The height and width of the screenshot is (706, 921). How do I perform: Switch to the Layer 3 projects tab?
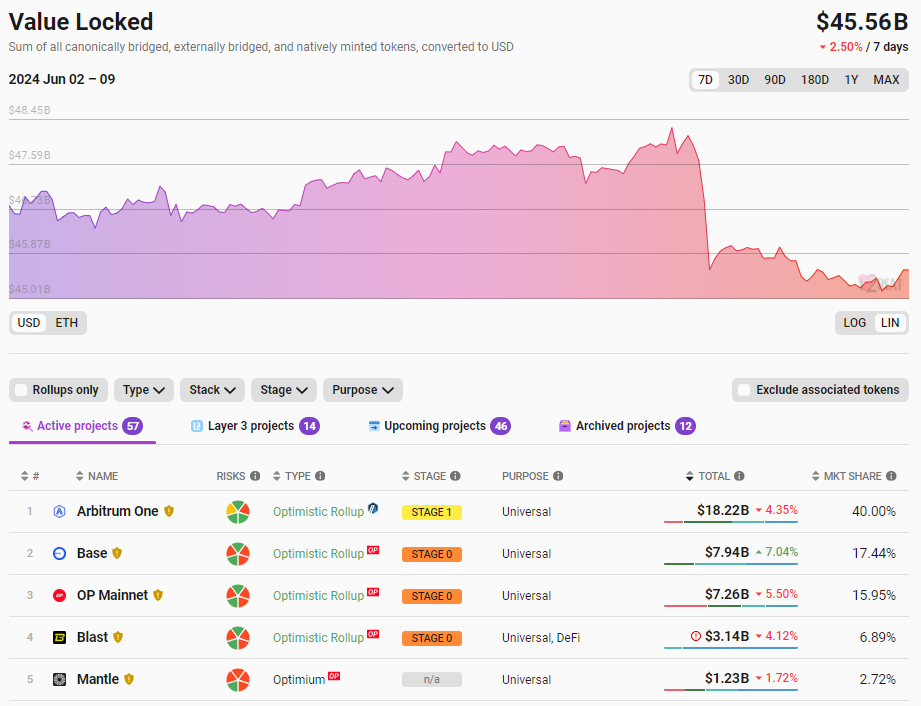(250, 426)
